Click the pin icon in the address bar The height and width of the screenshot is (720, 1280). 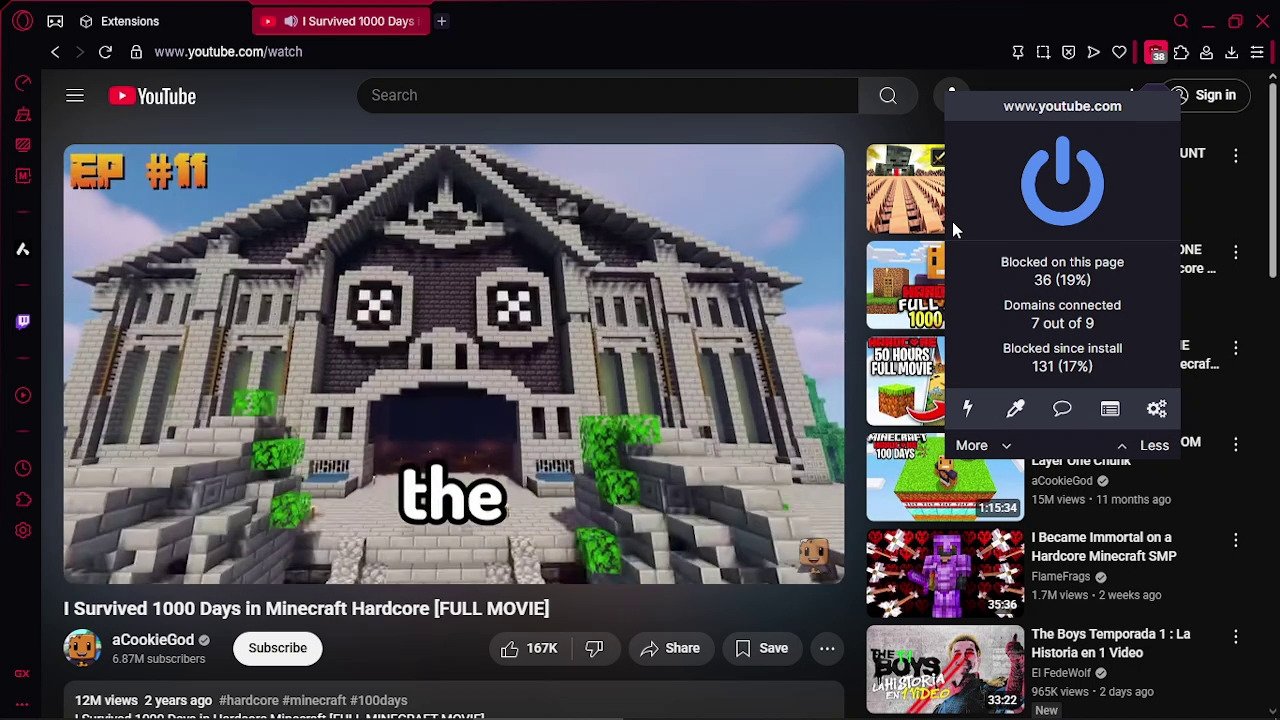(1018, 52)
